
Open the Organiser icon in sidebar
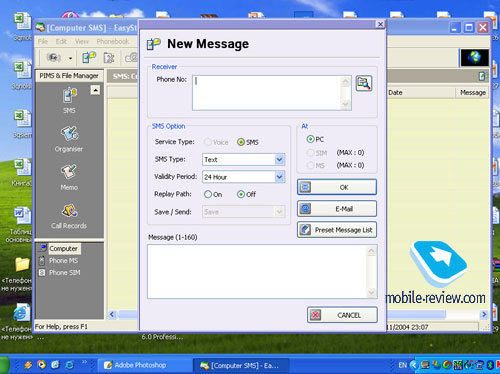pyautogui.click(x=69, y=133)
